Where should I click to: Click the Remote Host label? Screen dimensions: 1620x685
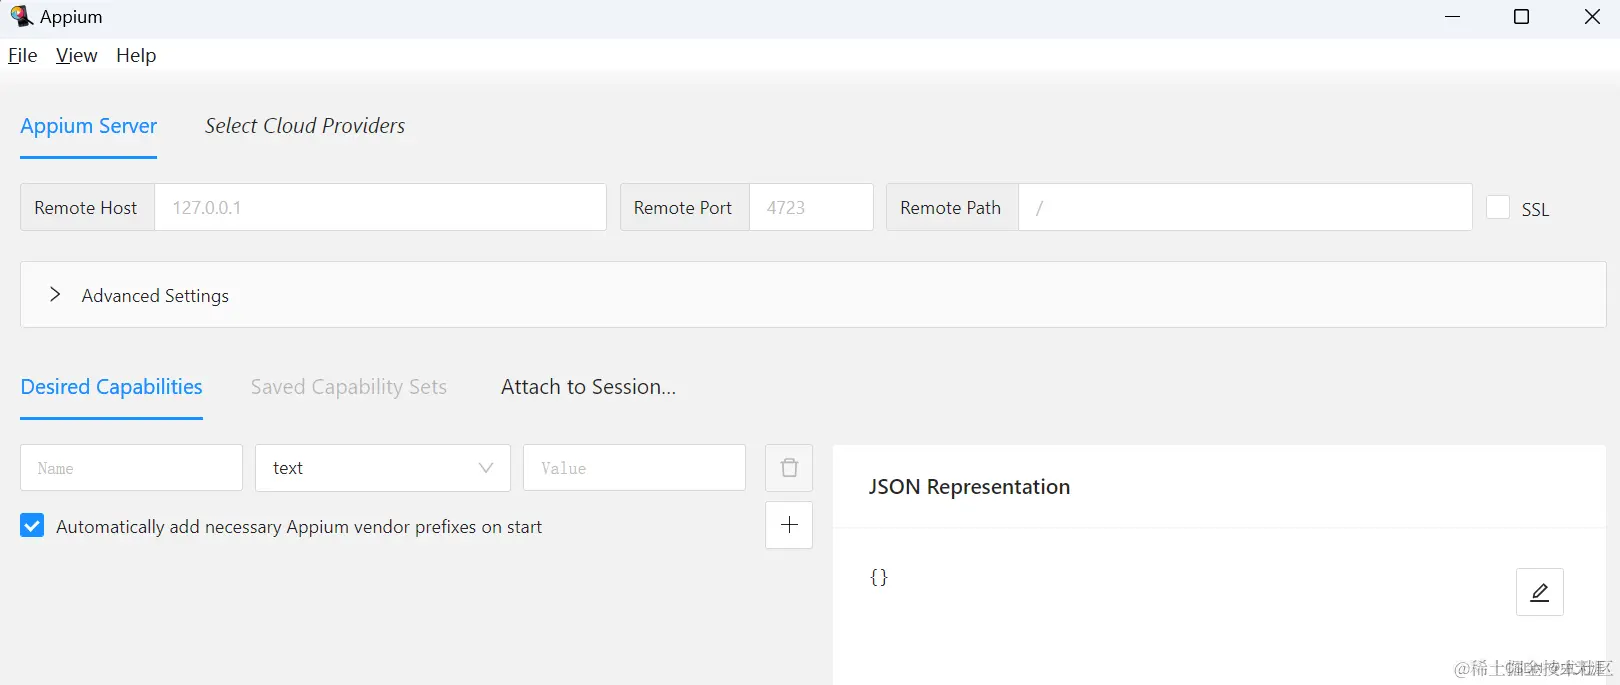point(86,207)
